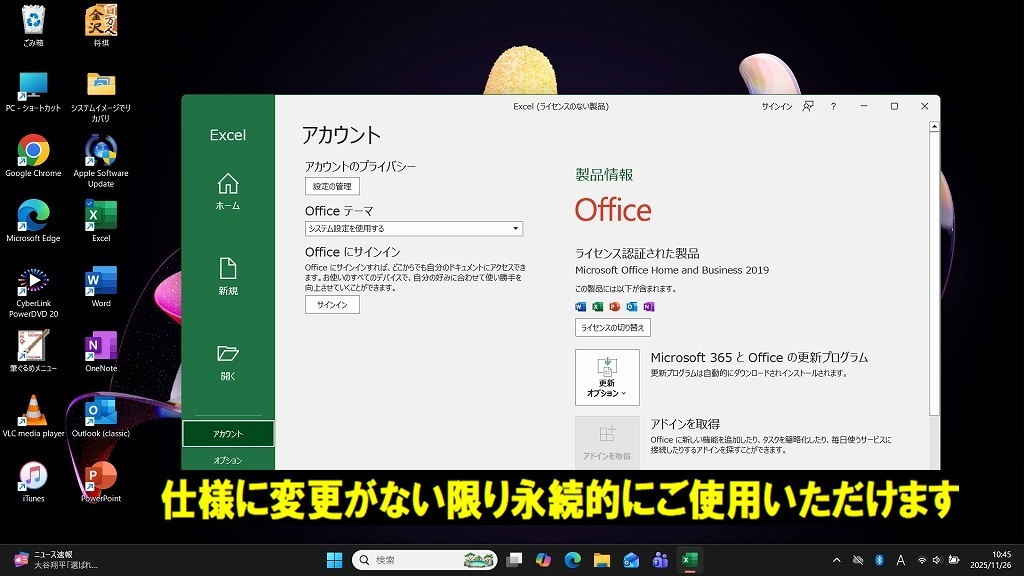Viewport: 1024px width, 576px height.
Task: Click the 設定の管理 button
Action: 332,186
